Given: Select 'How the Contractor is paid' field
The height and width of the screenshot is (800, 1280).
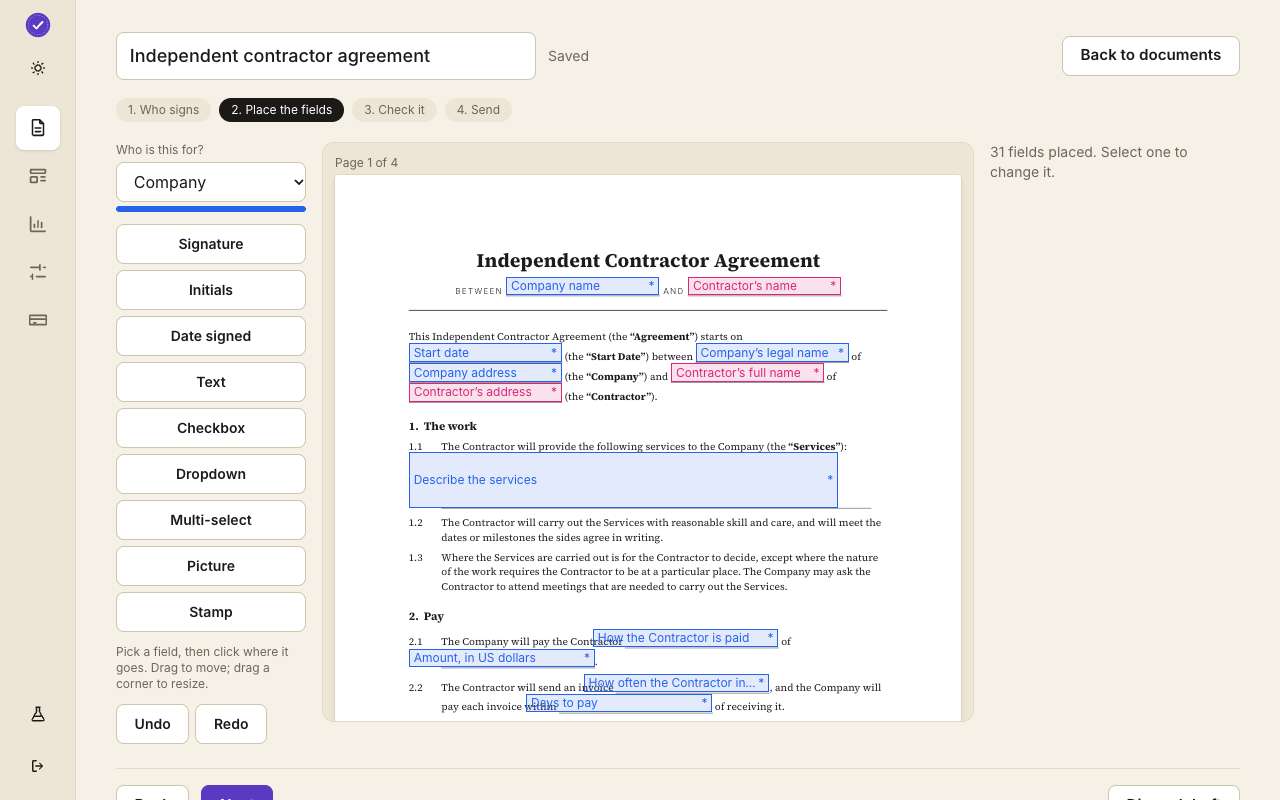Looking at the screenshot, I should 685,638.
